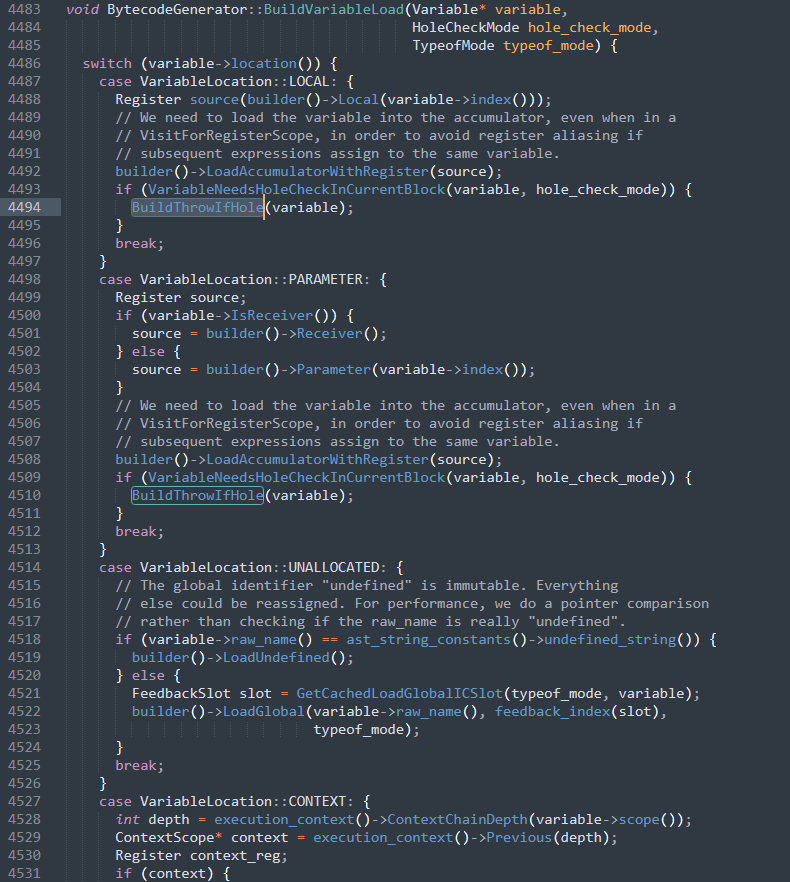790x882 pixels.
Task: Click else keyword on line 4502
Action: 148,352
